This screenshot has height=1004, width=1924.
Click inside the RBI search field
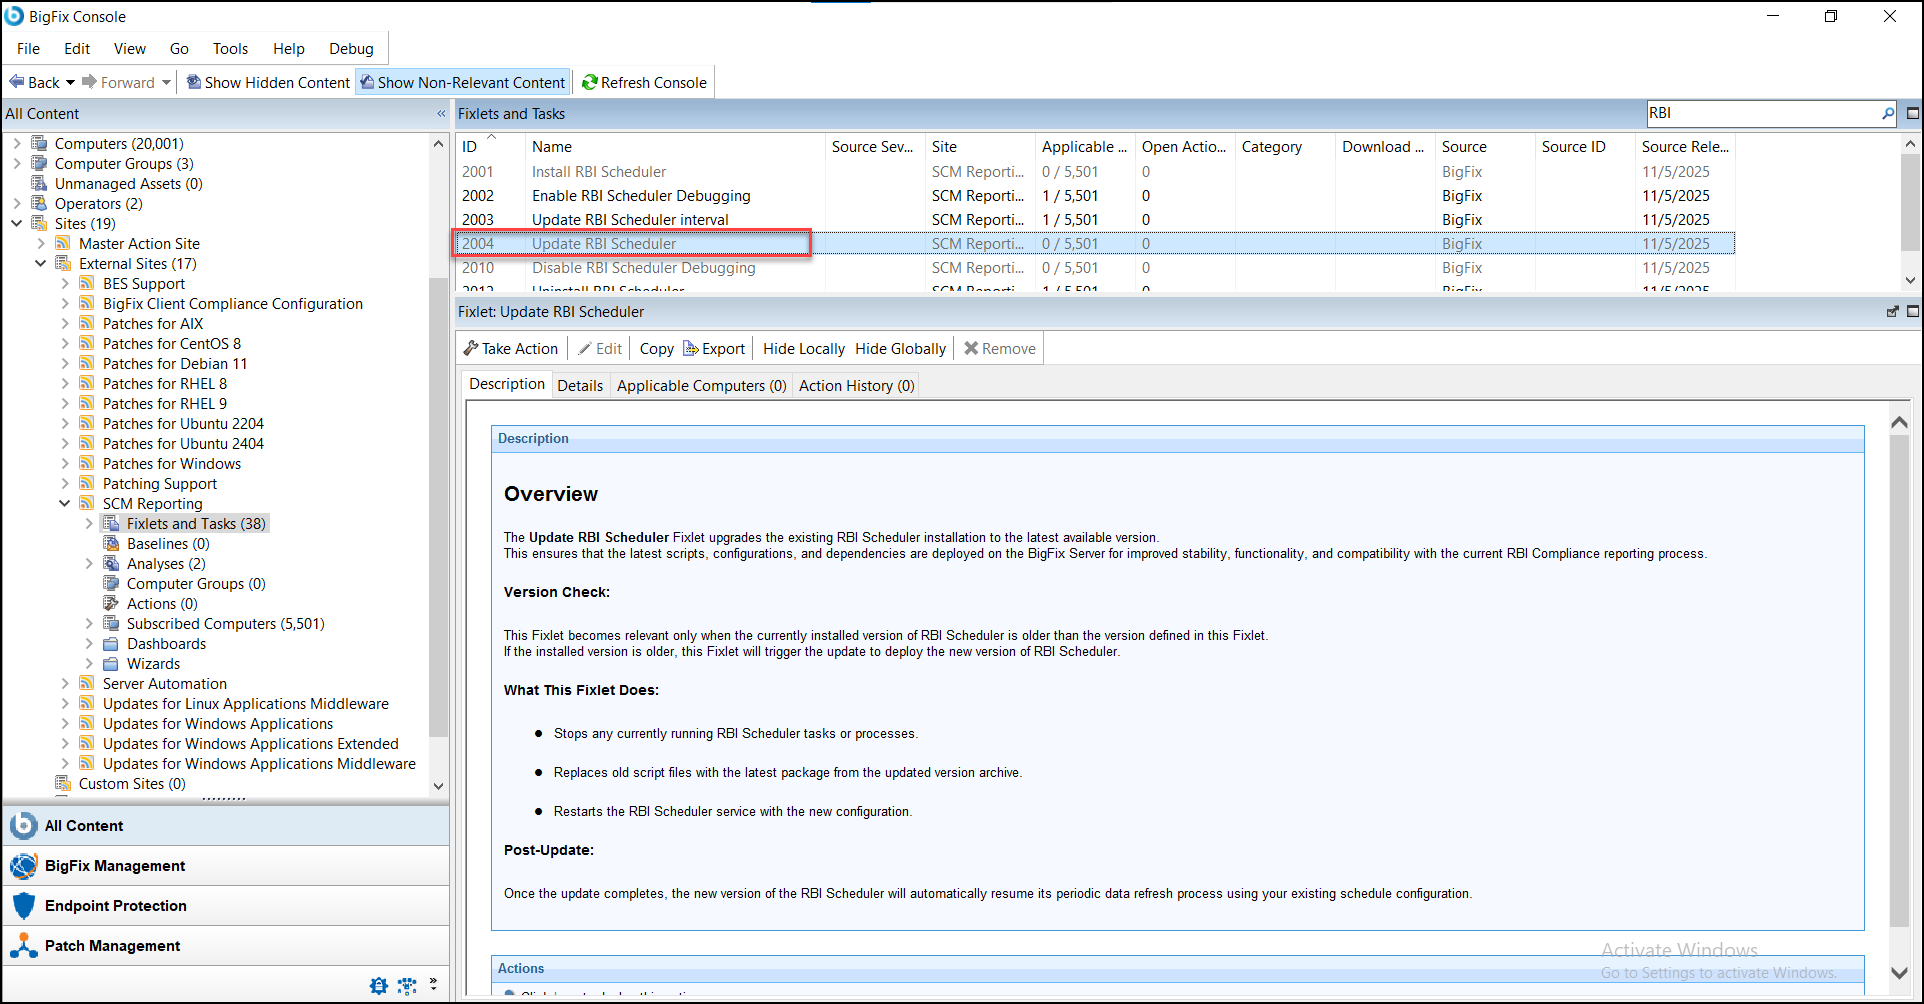1760,113
